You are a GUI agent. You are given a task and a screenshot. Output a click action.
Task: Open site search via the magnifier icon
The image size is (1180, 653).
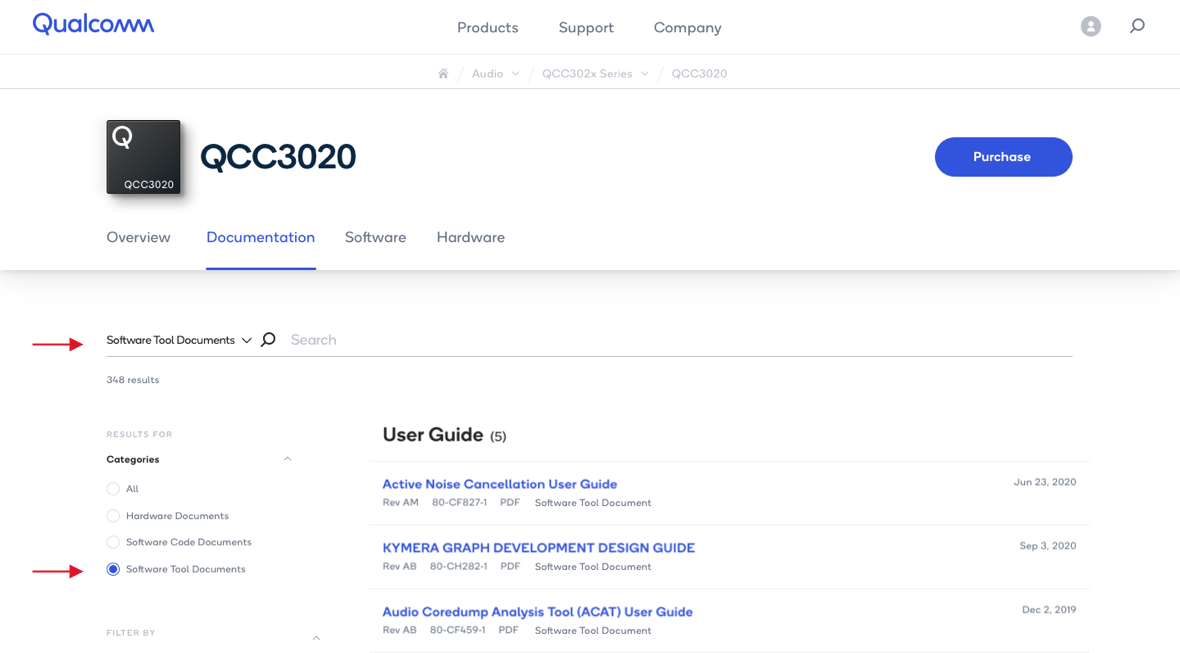coord(1137,26)
